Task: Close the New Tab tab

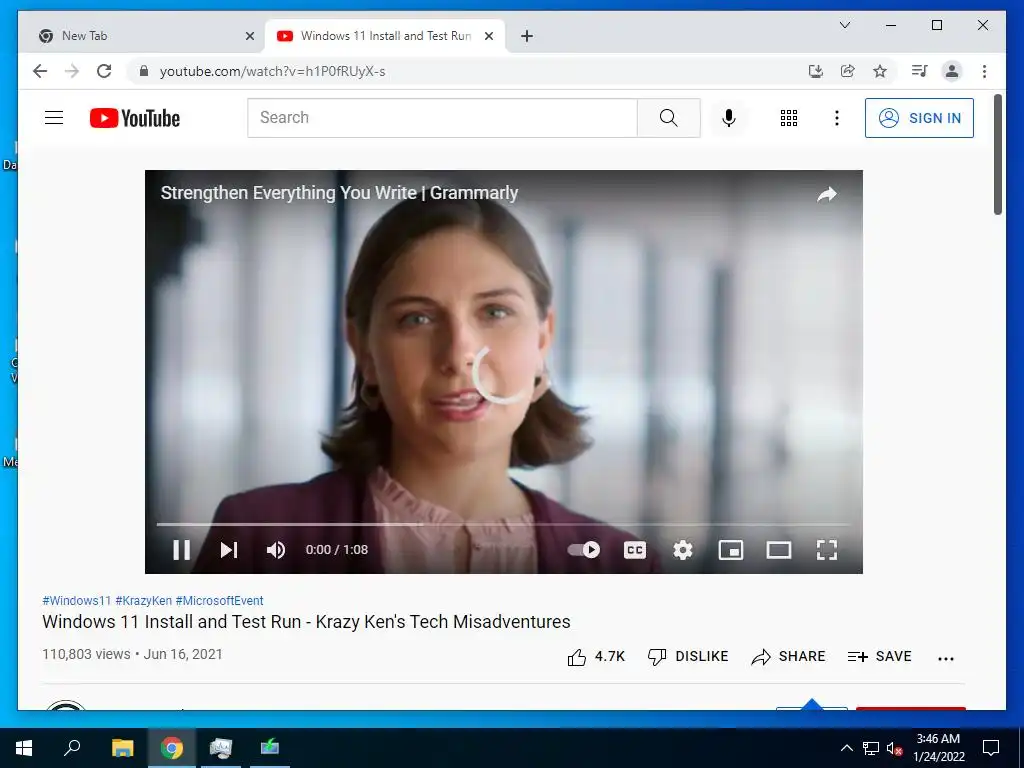Action: [249, 37]
